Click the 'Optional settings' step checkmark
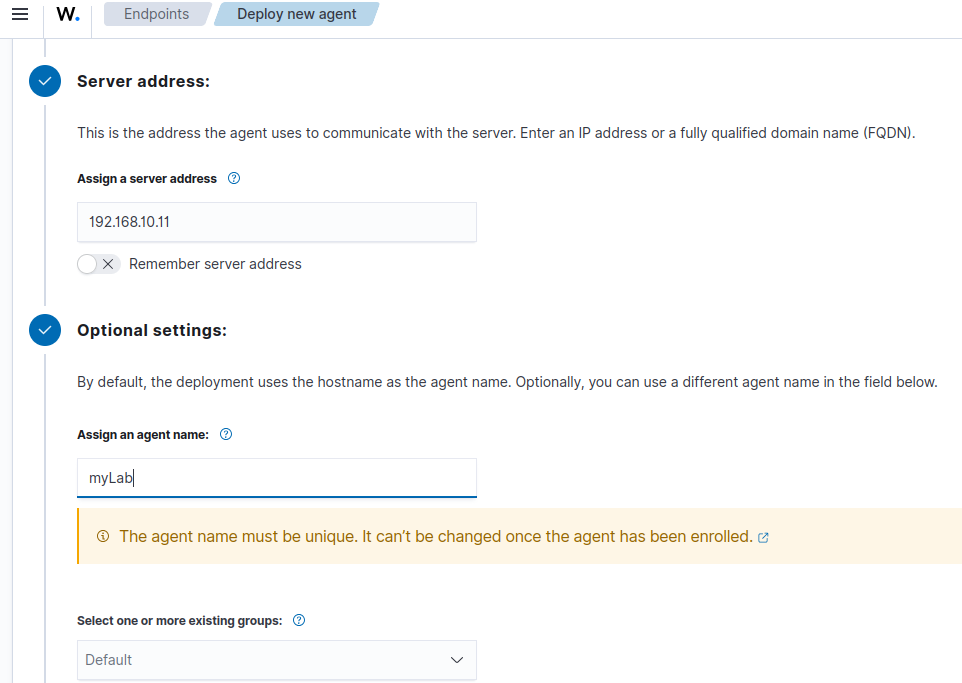962x683 pixels. (x=44, y=330)
